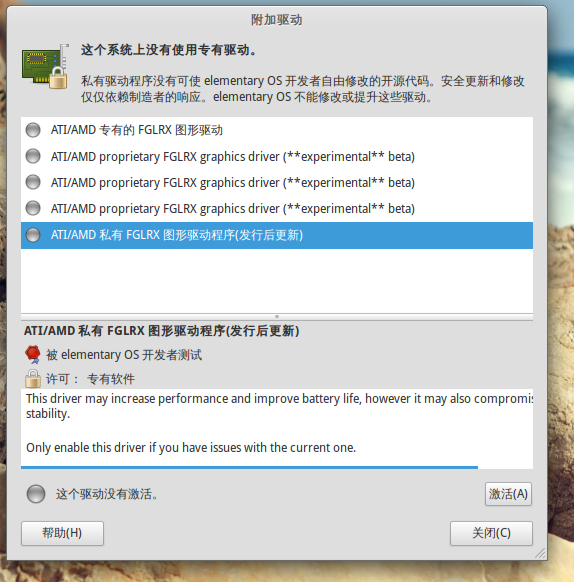Close the dialog via 关闭(C) button
The height and width of the screenshot is (582, 574).
click(491, 533)
